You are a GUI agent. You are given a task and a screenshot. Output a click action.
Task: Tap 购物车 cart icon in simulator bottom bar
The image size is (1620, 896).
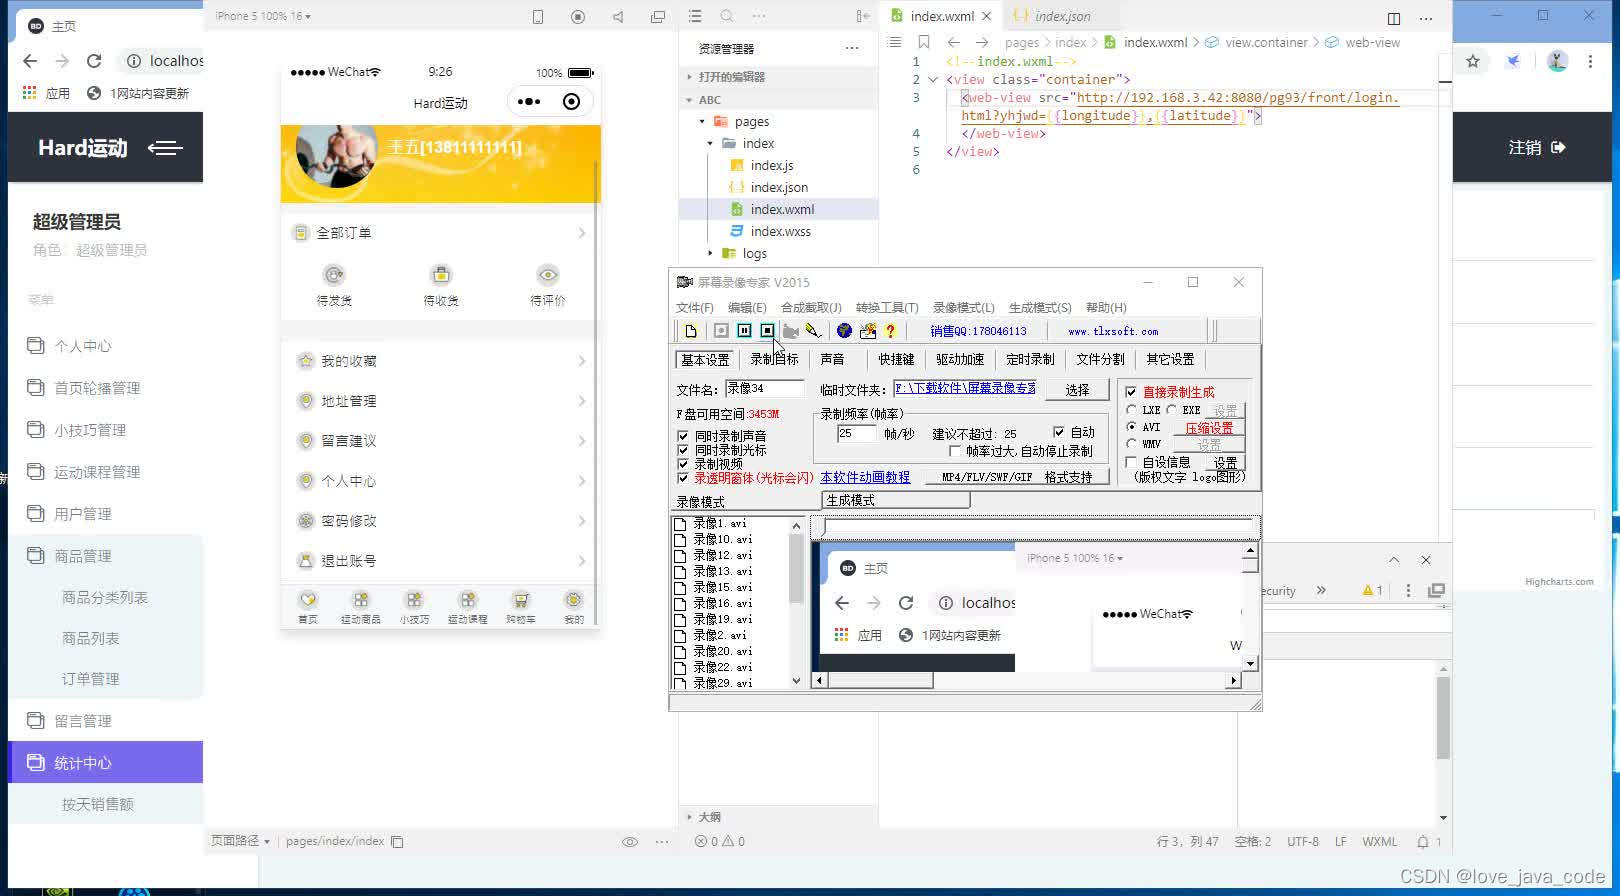pyautogui.click(x=520, y=600)
